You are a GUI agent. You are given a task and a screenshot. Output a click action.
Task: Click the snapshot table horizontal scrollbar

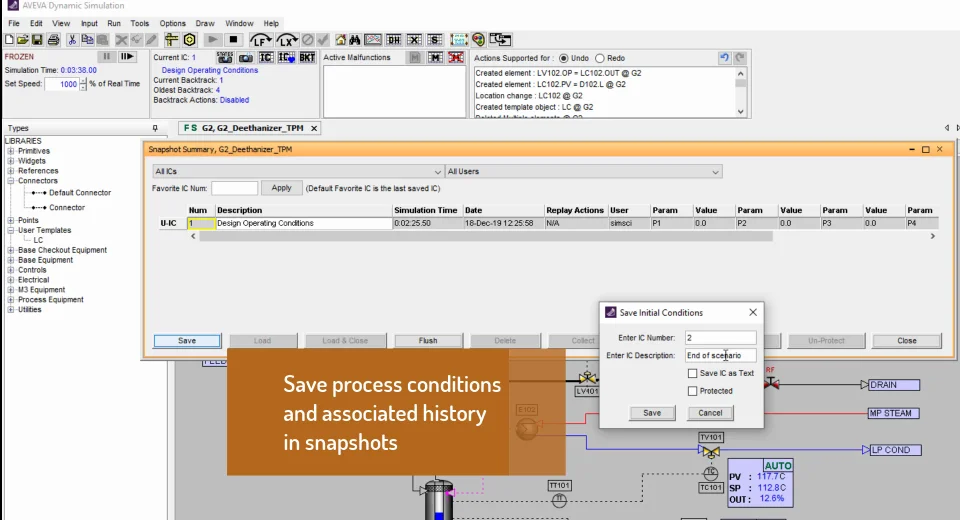[486, 236]
